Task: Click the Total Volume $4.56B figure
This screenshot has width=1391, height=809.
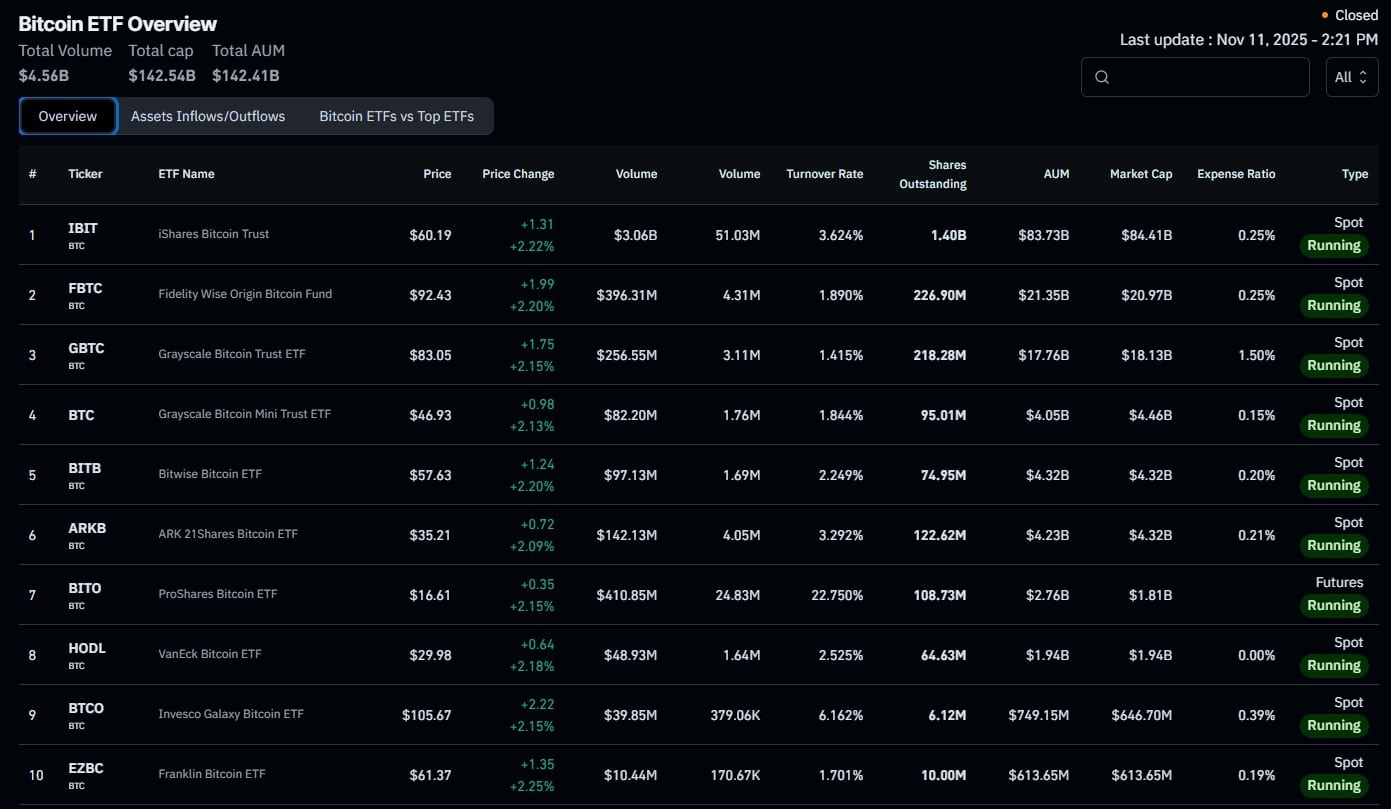Action: pyautogui.click(x=44, y=75)
